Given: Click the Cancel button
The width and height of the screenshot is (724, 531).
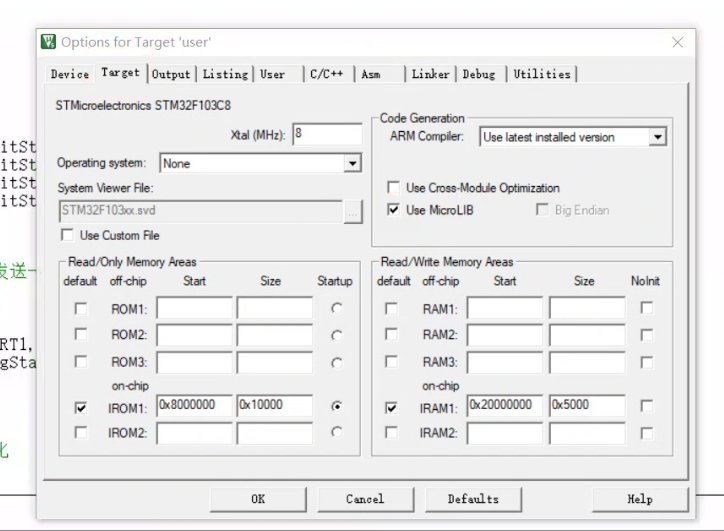Looking at the screenshot, I should pos(365,499).
